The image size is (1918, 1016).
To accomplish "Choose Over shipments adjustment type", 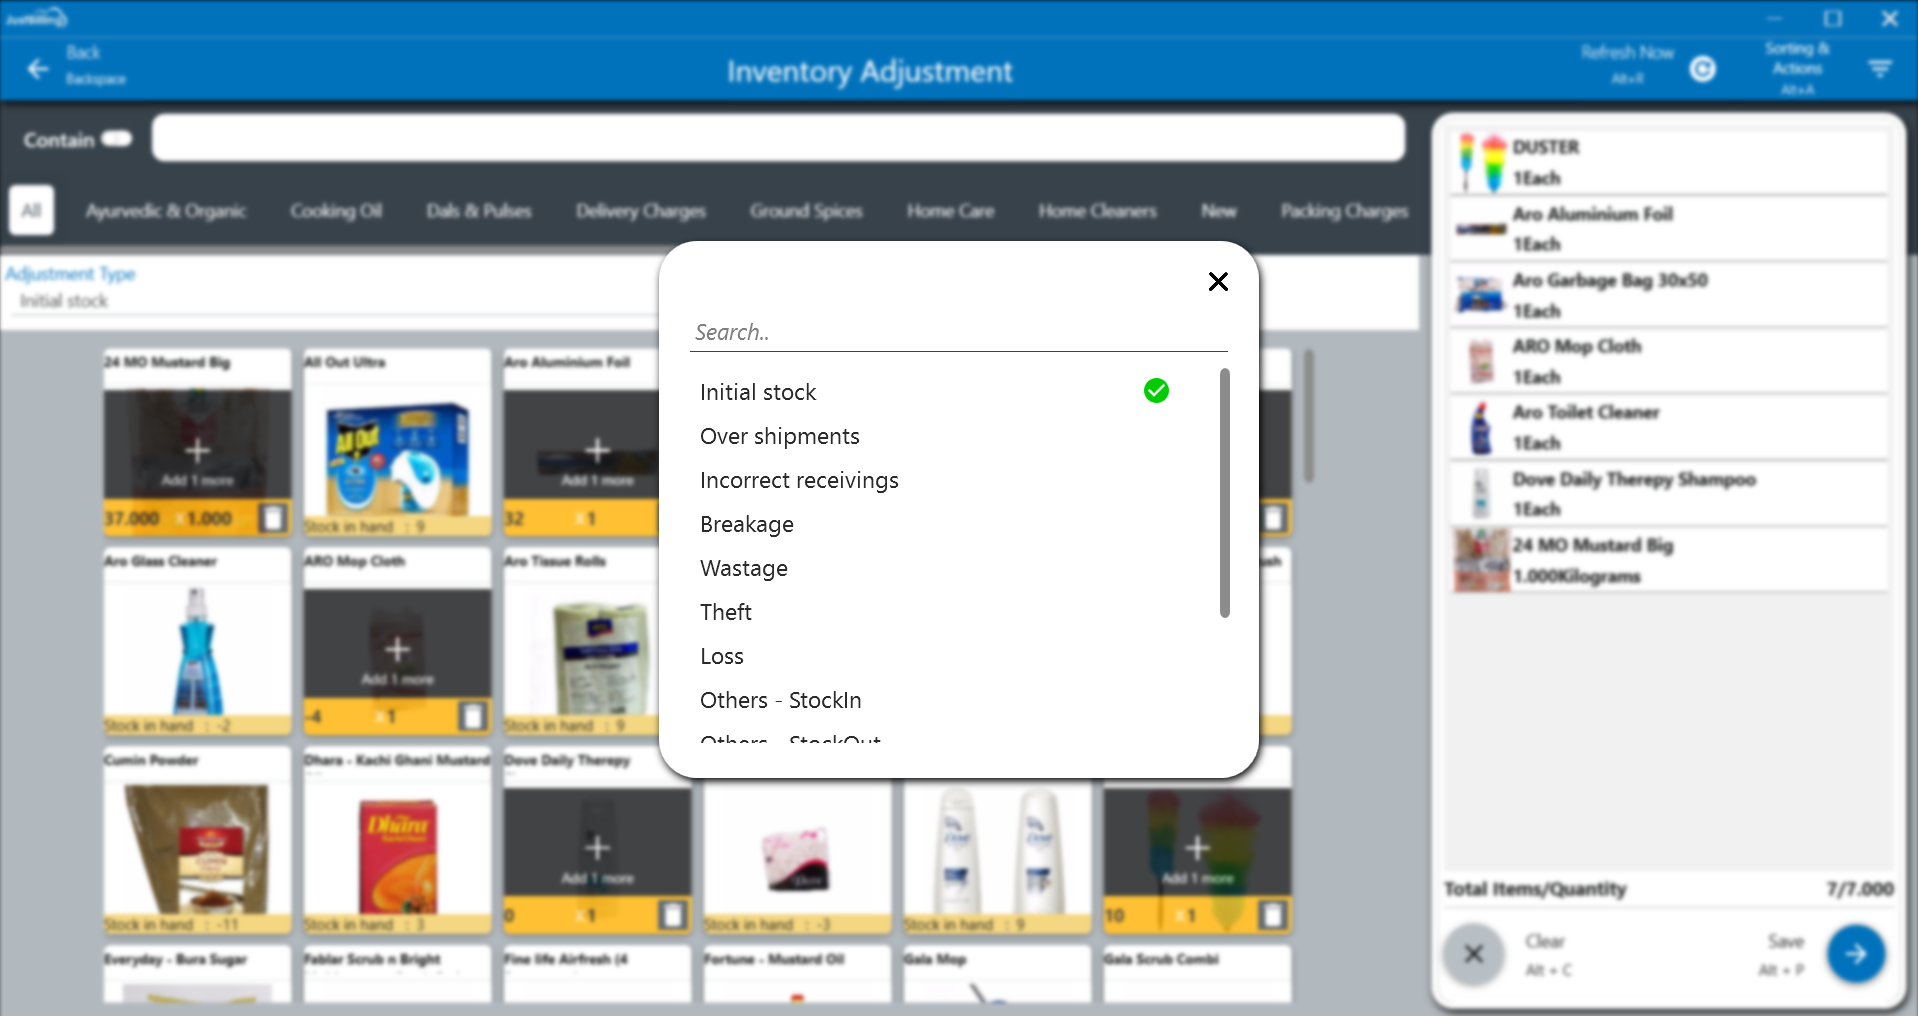I will pyautogui.click(x=779, y=436).
